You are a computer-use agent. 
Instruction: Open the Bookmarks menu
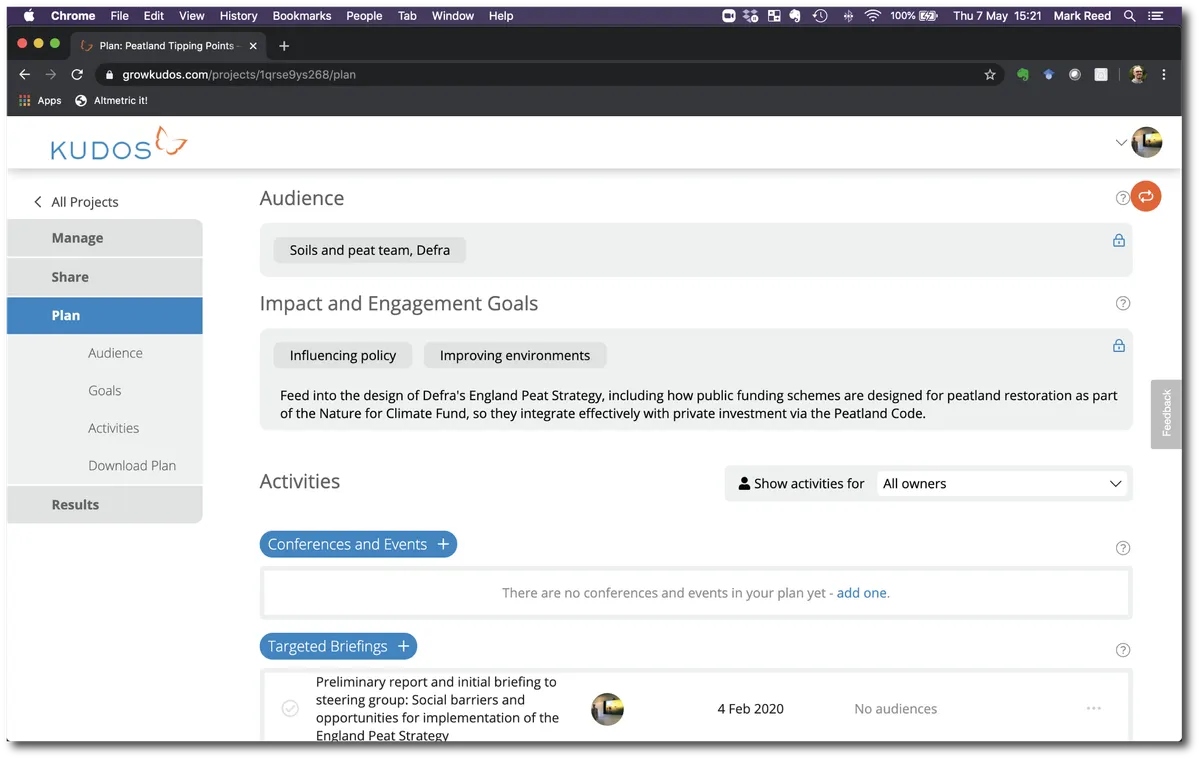tap(304, 16)
